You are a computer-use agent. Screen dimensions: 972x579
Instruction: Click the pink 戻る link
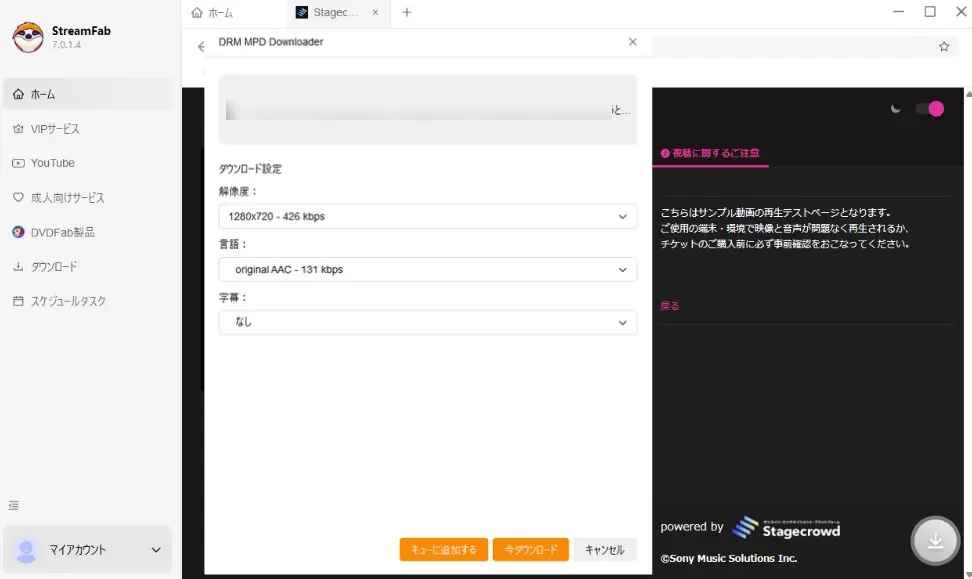669,306
